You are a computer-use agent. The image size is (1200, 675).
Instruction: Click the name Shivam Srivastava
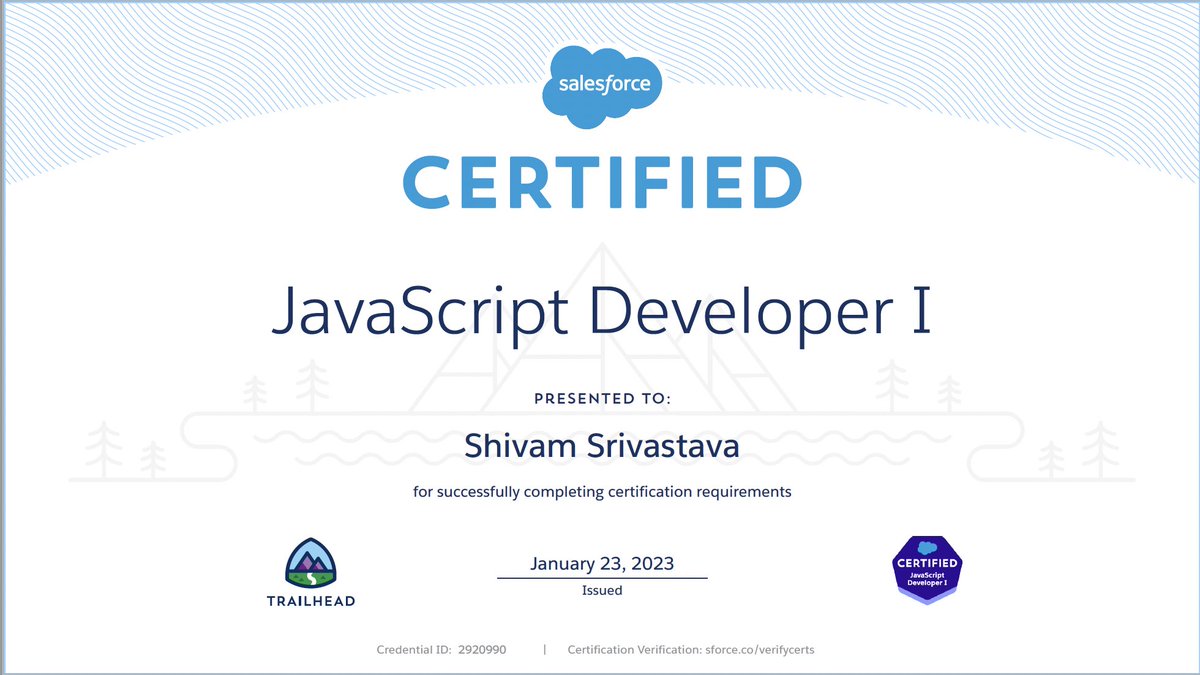pos(602,446)
